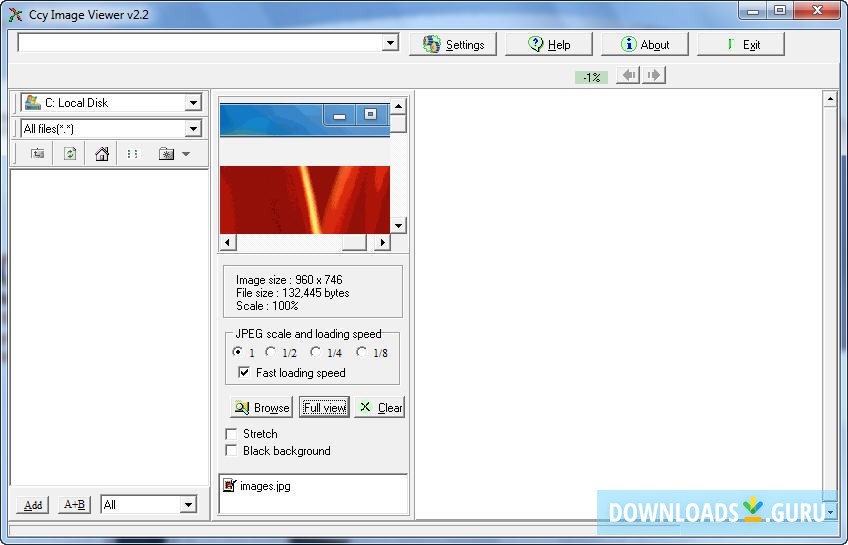Click the preview horizontal scrollbar thumb
The image size is (848, 545).
pyautogui.click(x=354, y=242)
